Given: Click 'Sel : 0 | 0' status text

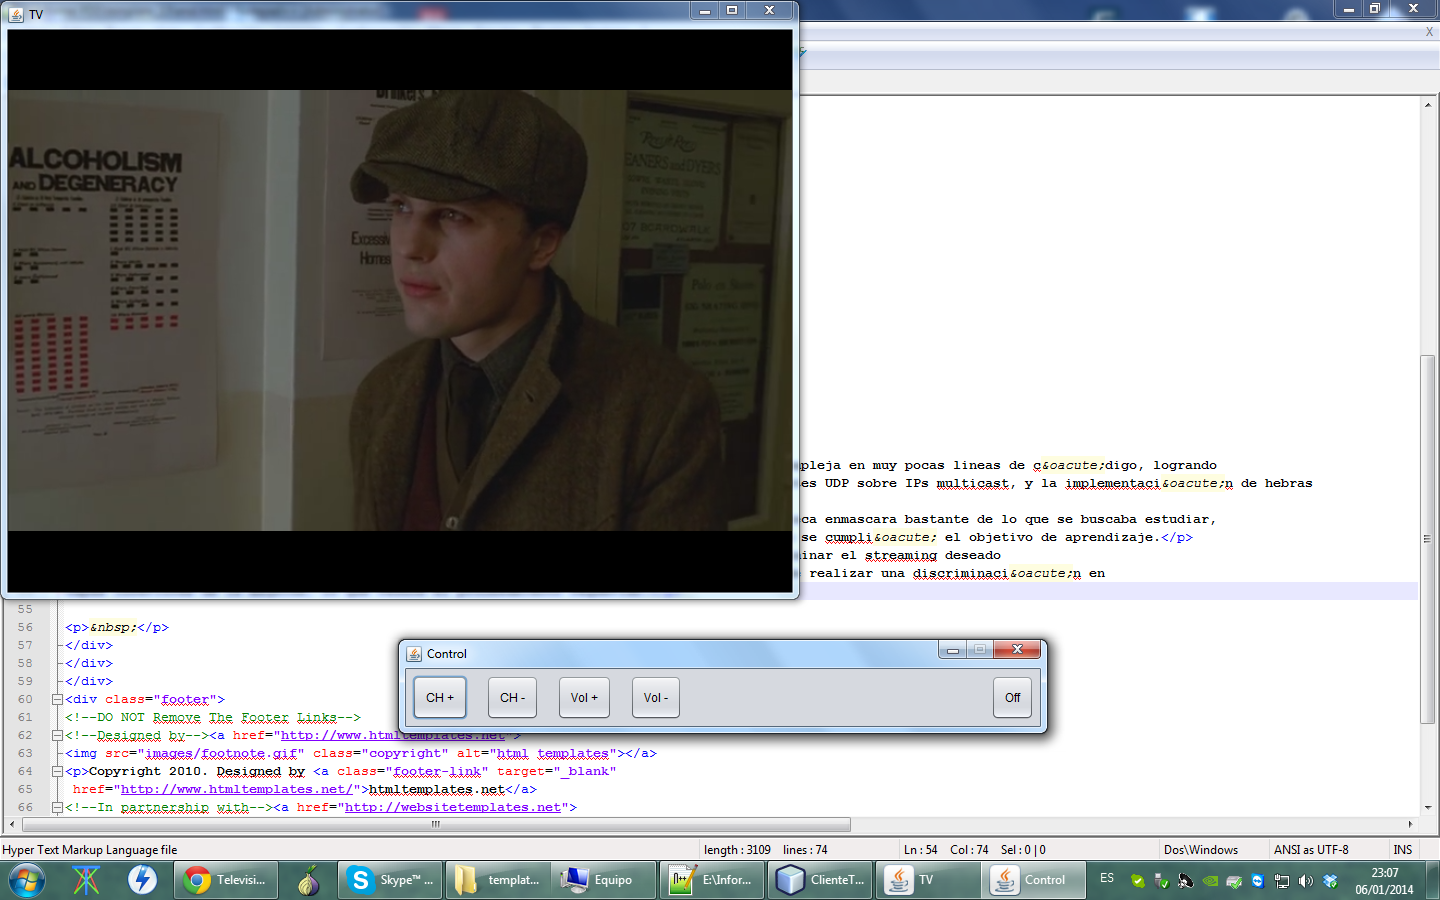Looking at the screenshot, I should click(x=1023, y=850).
